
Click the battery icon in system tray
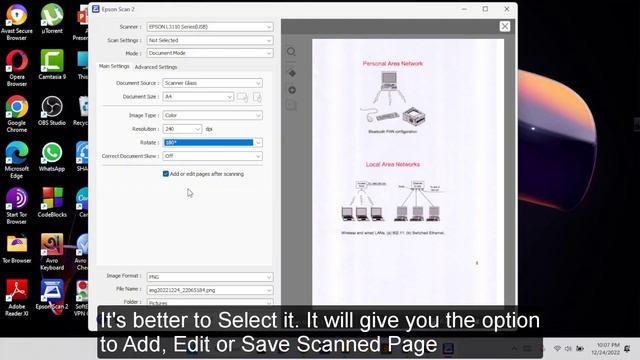tap(580, 349)
